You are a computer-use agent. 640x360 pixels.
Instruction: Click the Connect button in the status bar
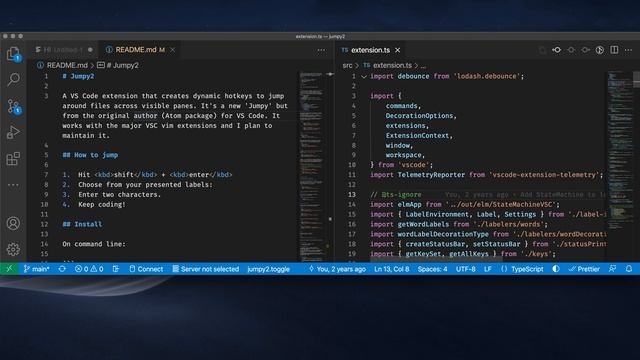(146, 269)
